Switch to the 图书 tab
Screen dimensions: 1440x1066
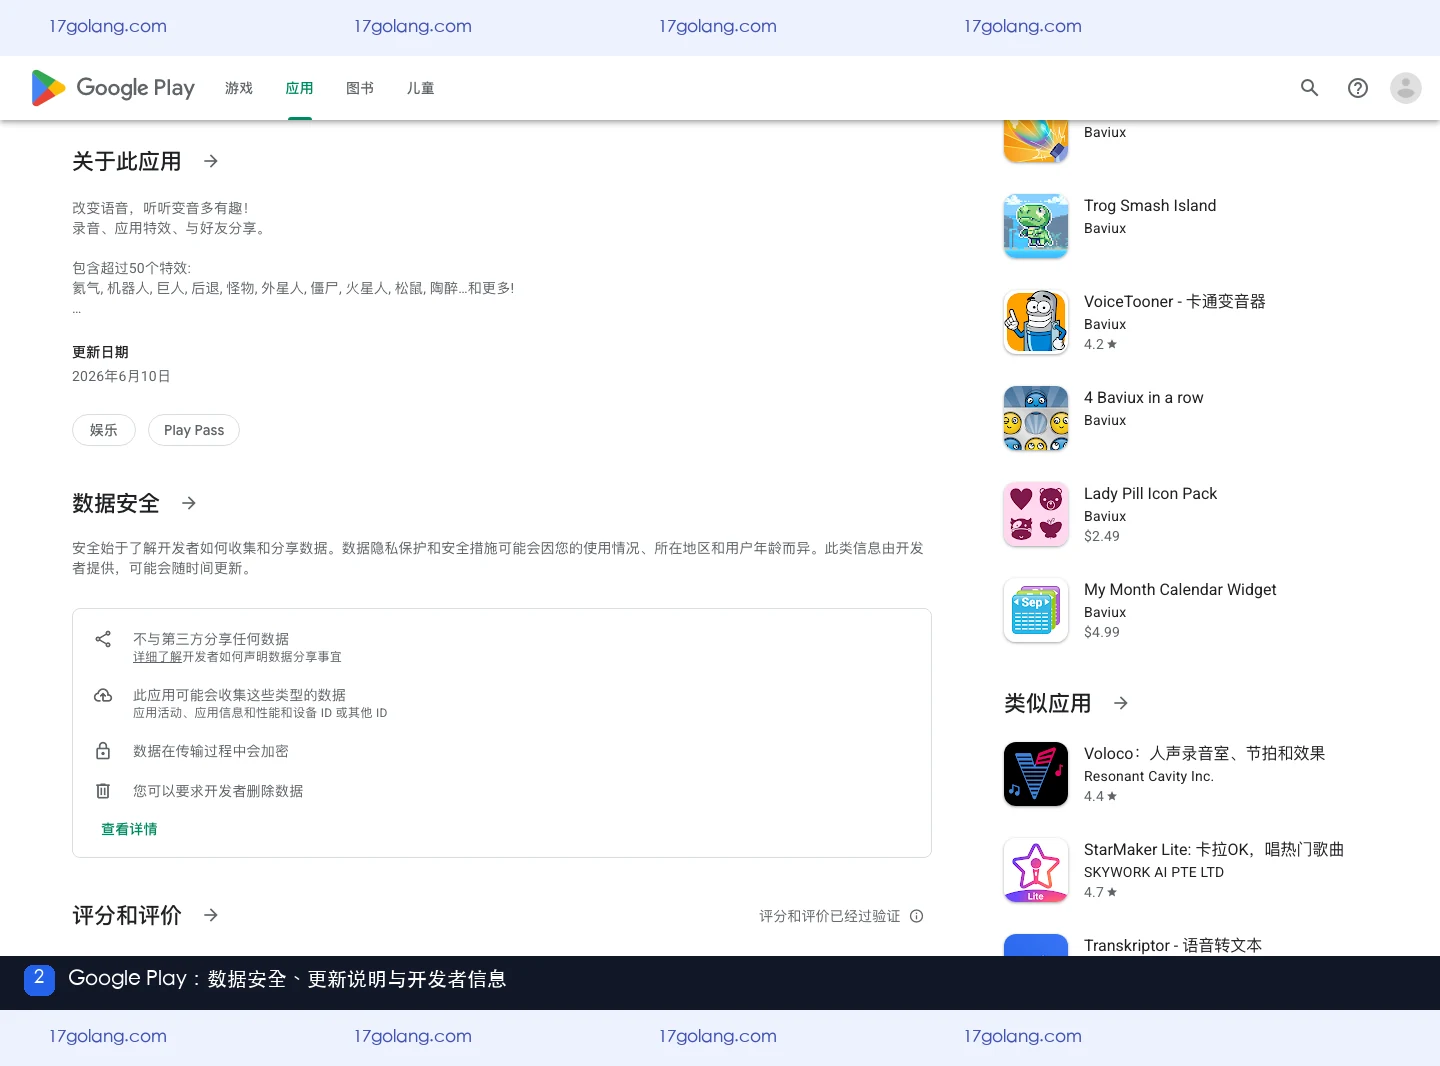[360, 88]
